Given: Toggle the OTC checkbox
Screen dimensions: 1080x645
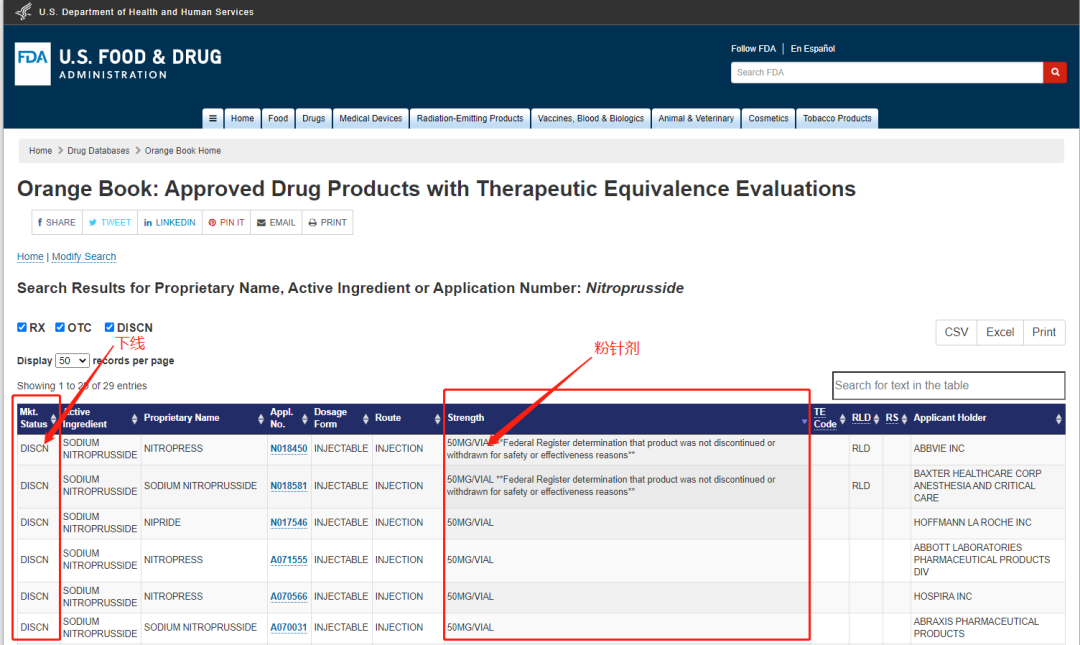Looking at the screenshot, I should pos(60,327).
